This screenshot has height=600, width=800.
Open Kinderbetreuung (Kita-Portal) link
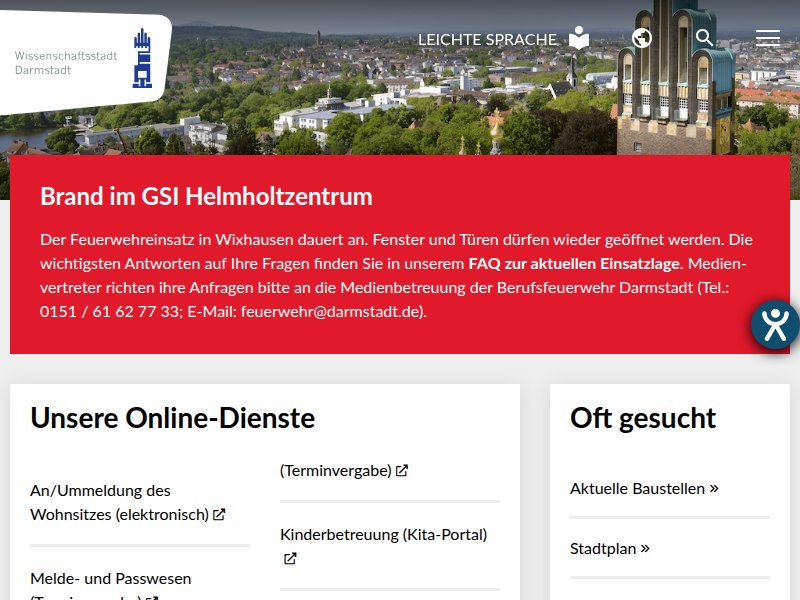tap(383, 535)
